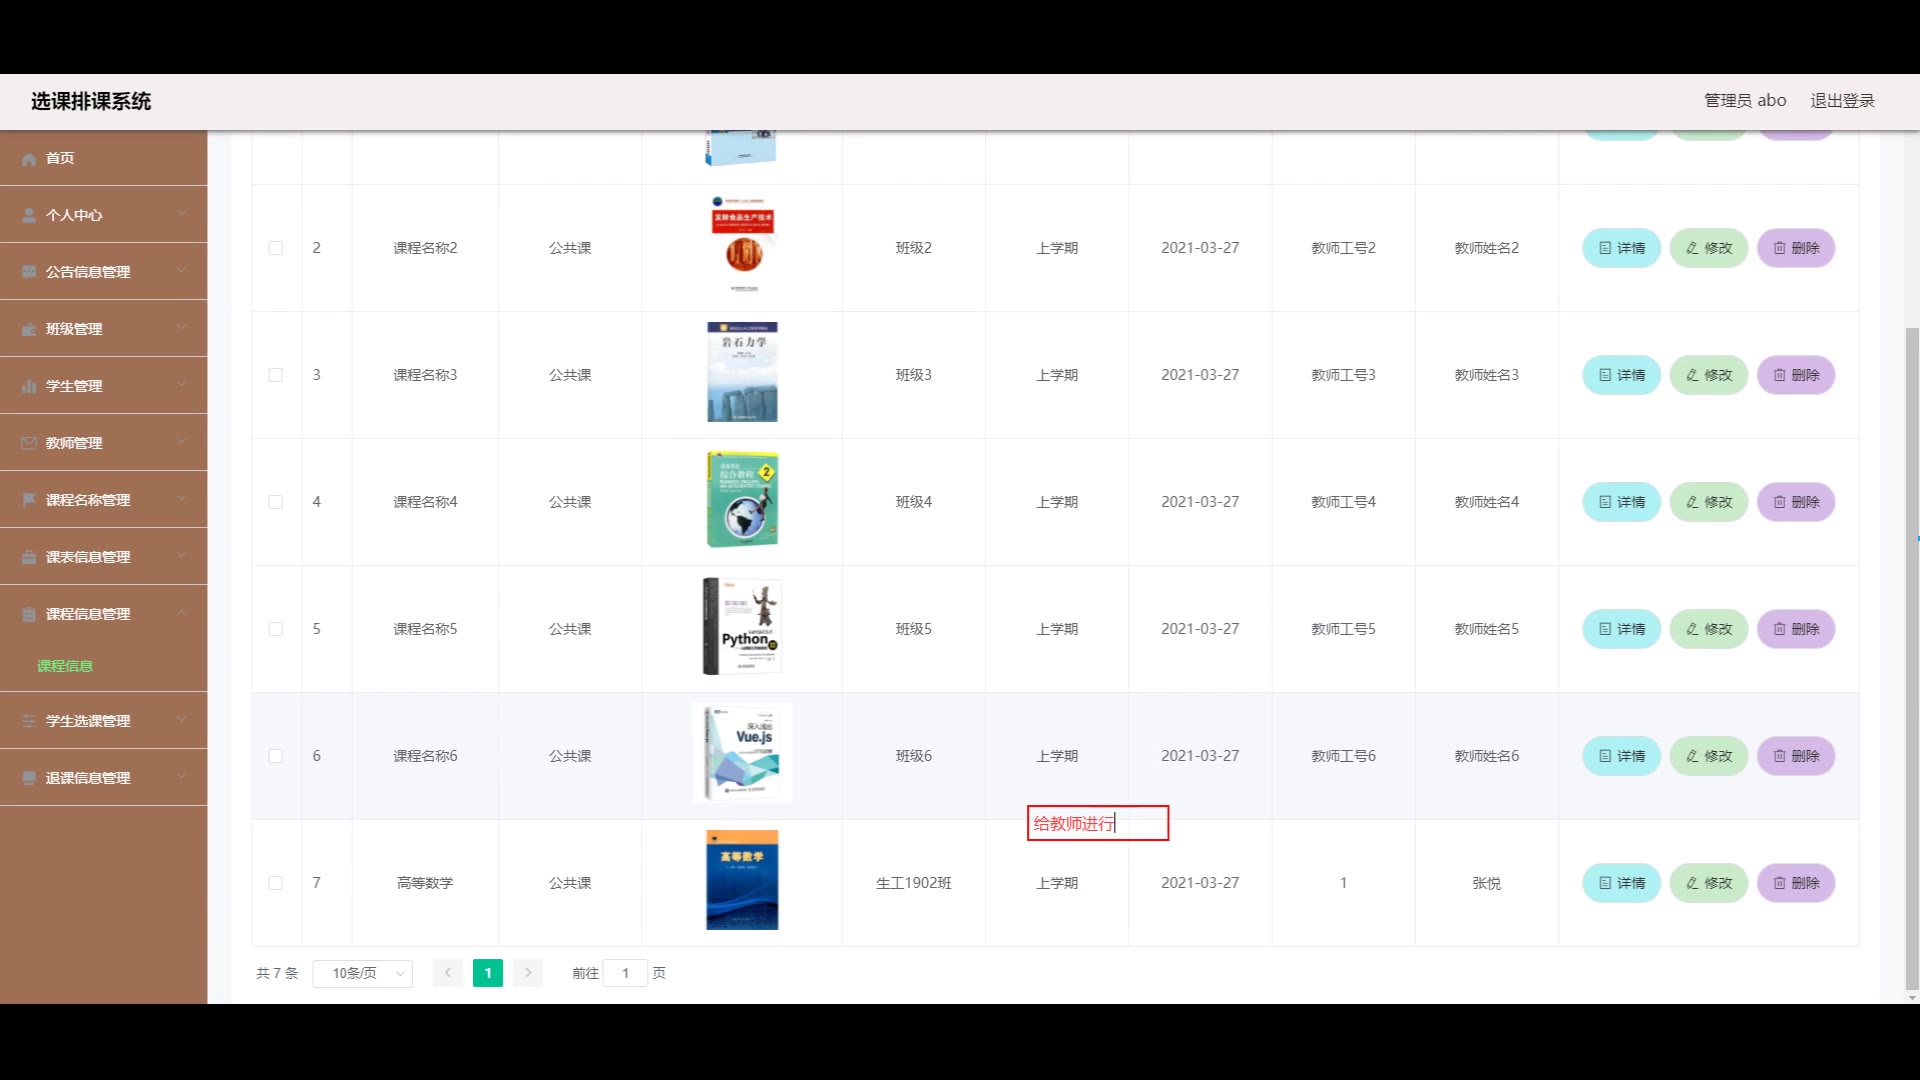Screen dimensions: 1920x1080
Task: Open the 10条/页 page size dropdown
Action: (362, 973)
